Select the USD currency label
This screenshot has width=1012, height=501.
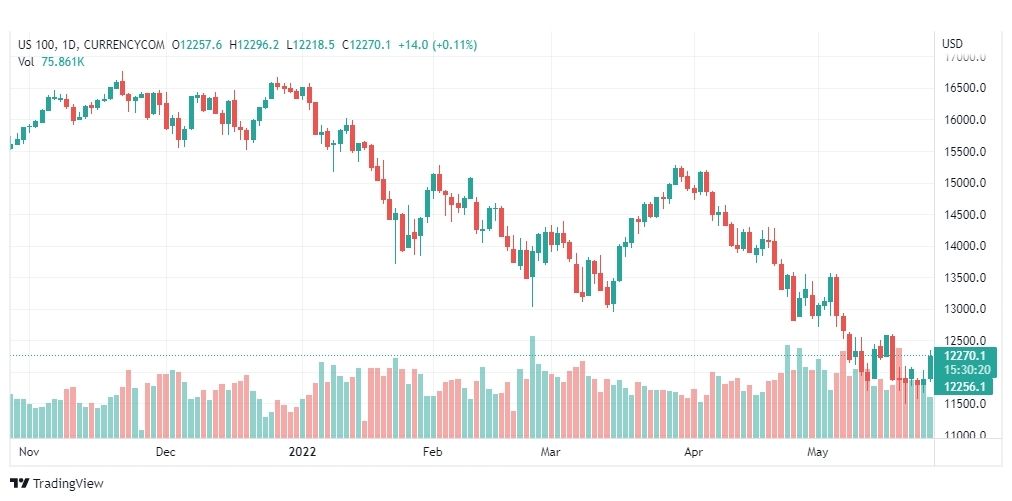[952, 44]
